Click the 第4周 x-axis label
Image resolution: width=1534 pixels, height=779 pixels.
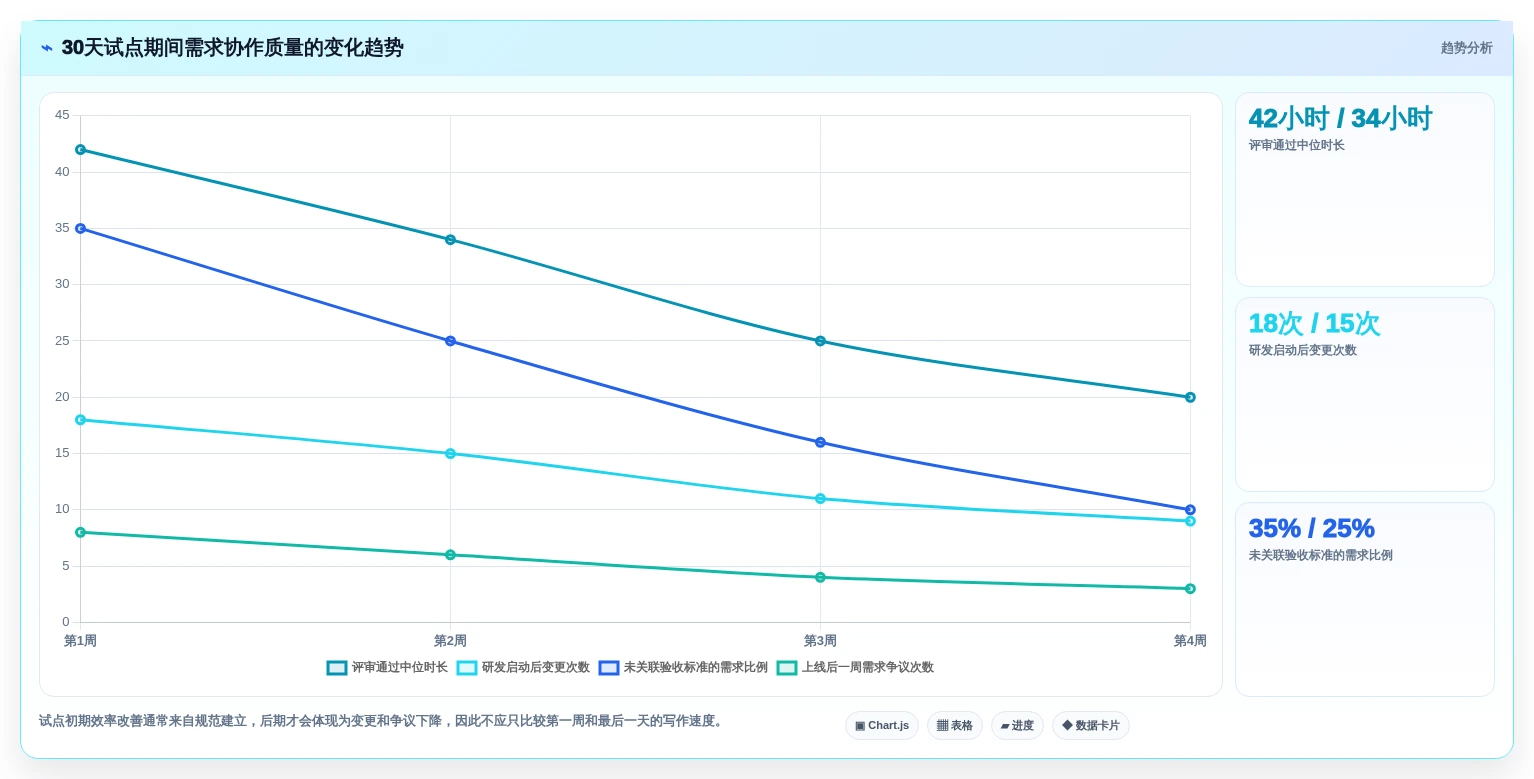(x=1190, y=641)
